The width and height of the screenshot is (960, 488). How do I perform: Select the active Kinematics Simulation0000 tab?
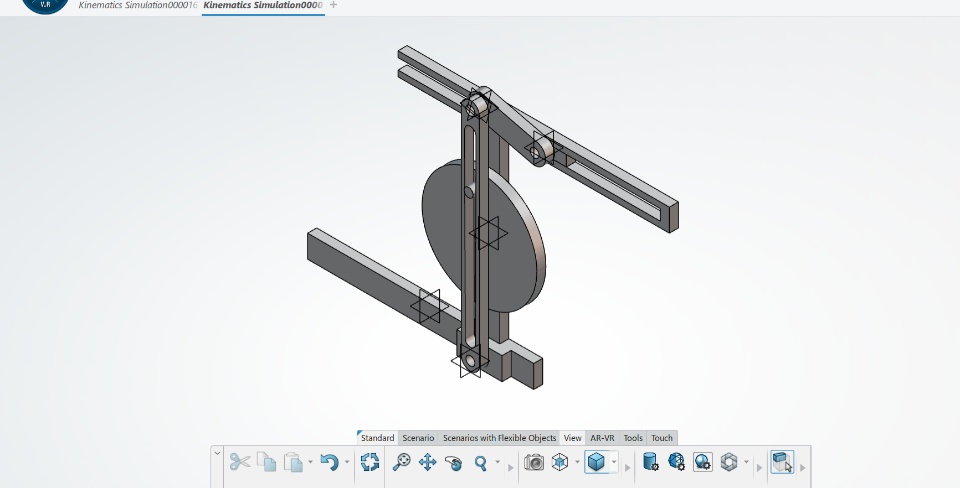click(x=263, y=6)
